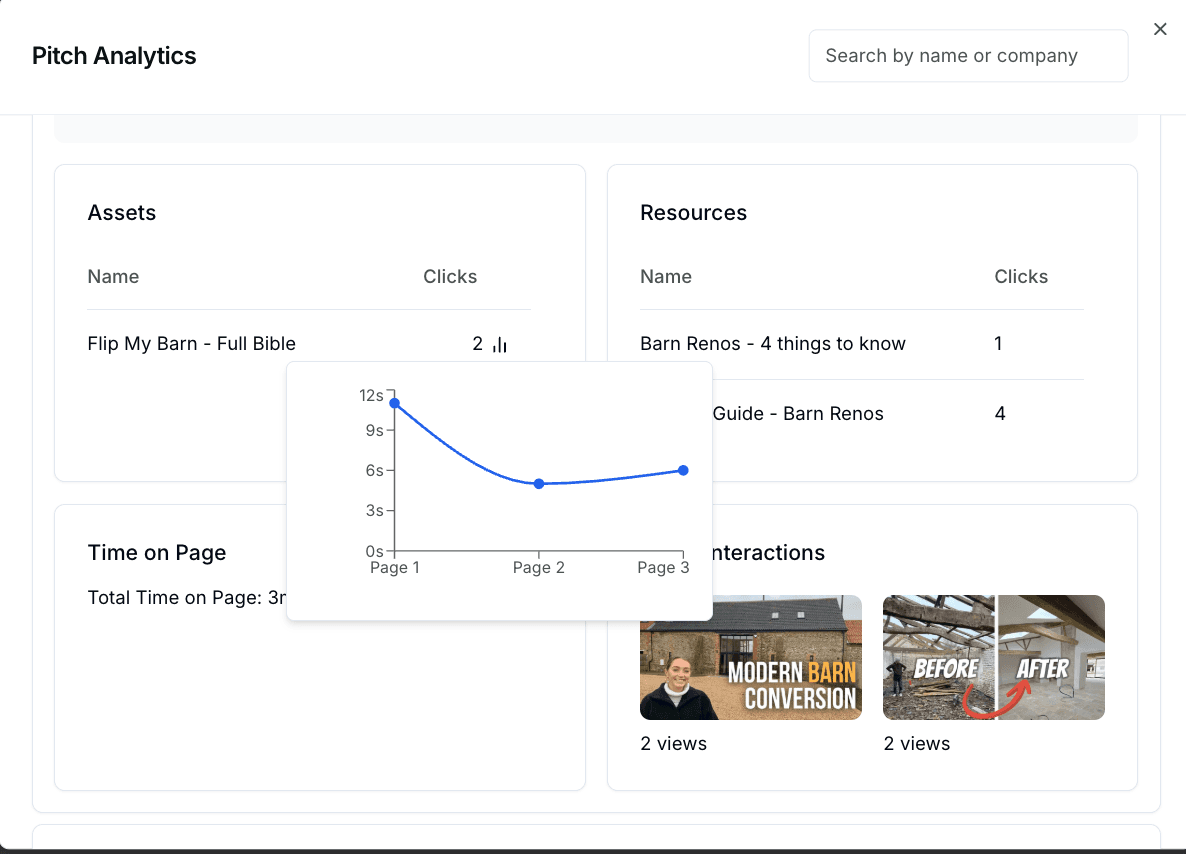Screen dimensions: 1186x854
Task: Click the 2 views label under Before After video
Action: (917, 744)
